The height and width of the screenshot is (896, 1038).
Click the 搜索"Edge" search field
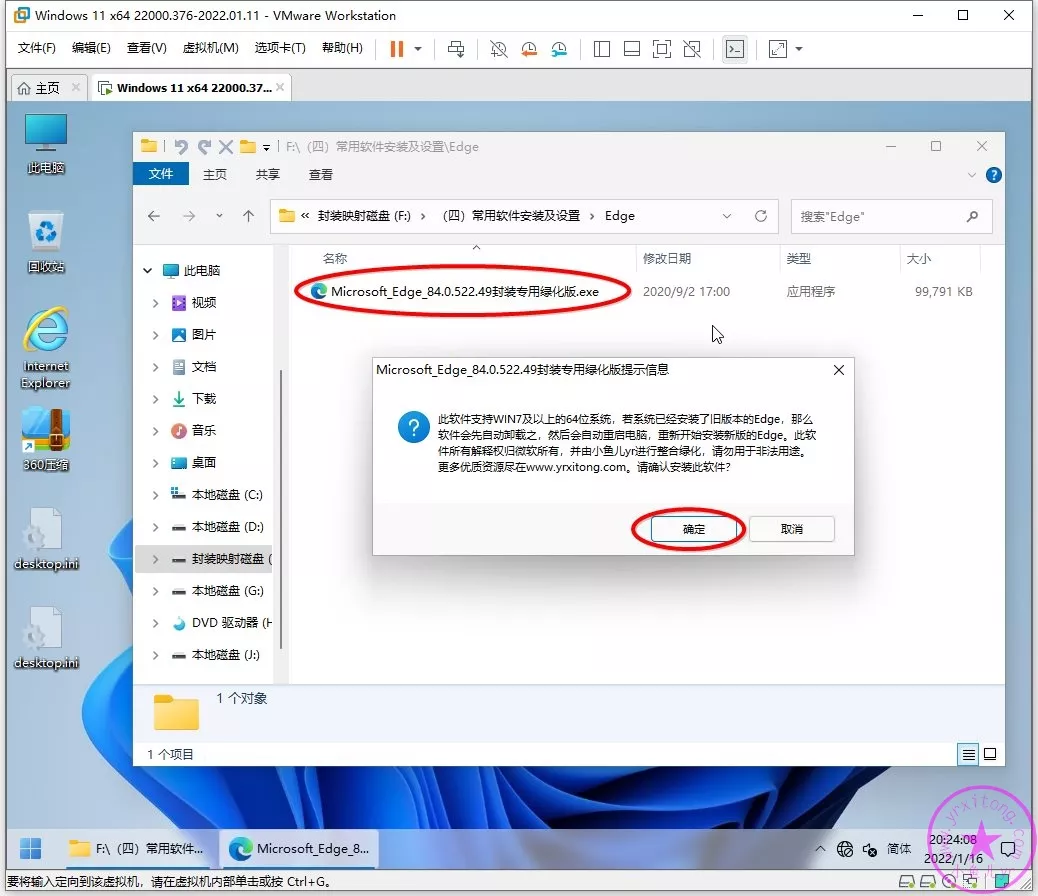coord(878,216)
